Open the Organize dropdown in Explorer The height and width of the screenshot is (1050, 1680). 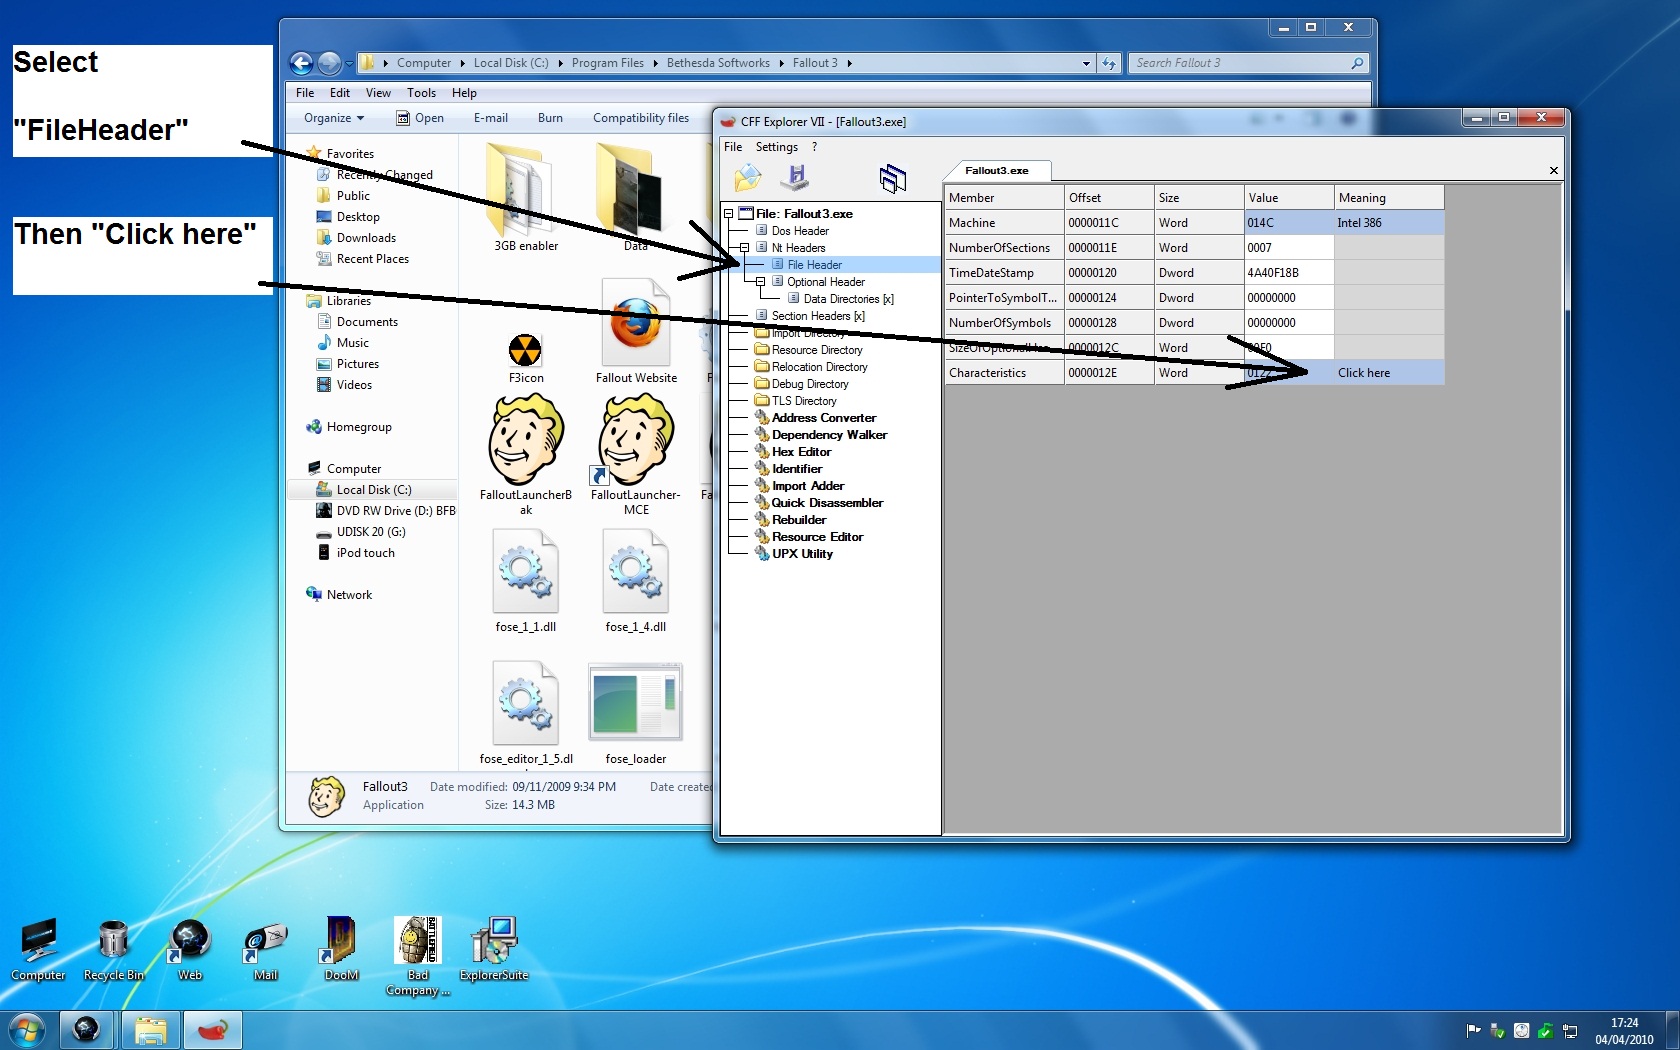(x=334, y=118)
